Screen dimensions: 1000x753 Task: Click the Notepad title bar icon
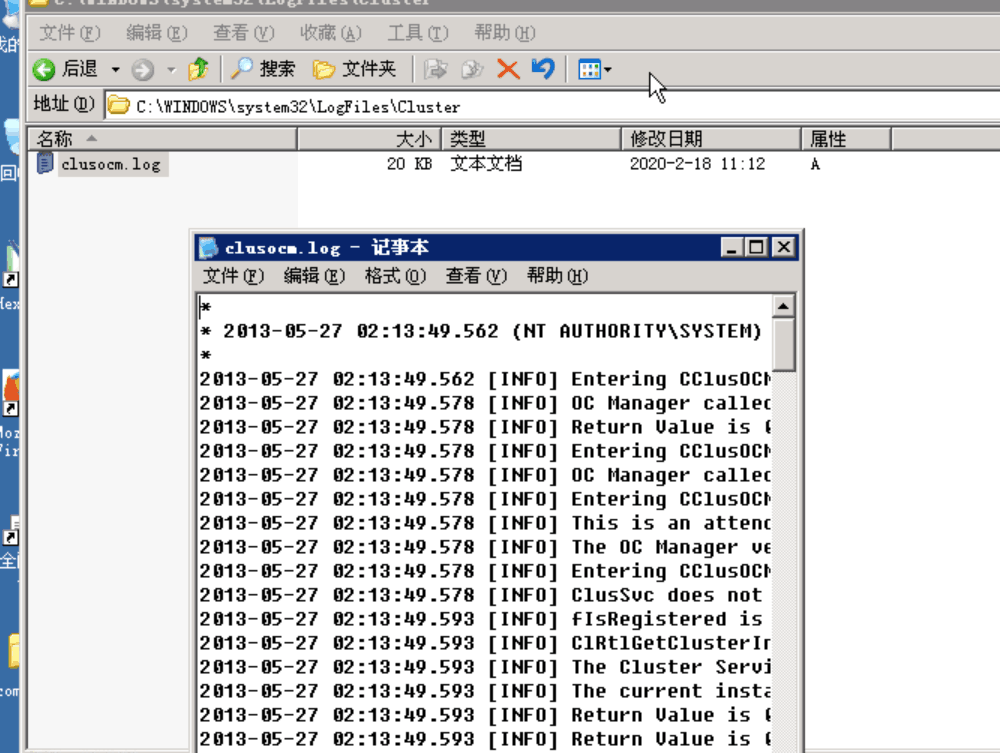coord(209,247)
